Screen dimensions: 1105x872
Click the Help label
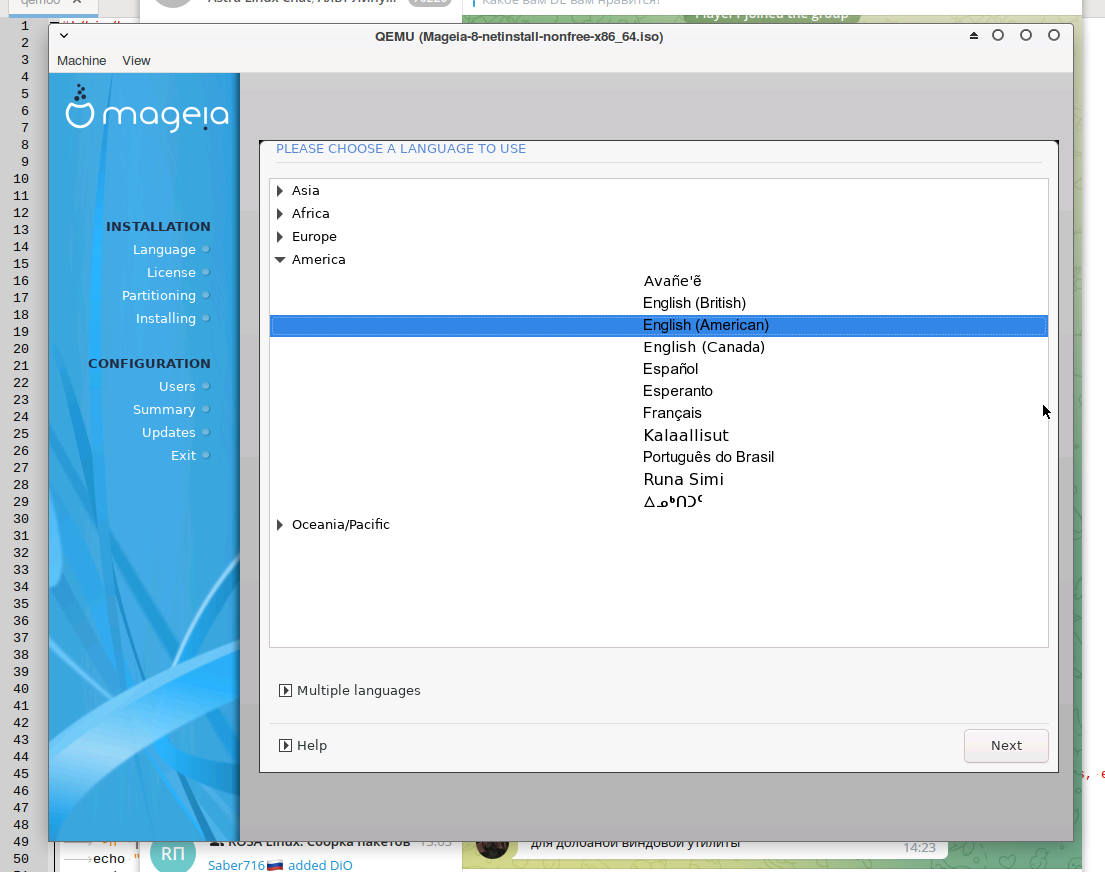tap(311, 745)
